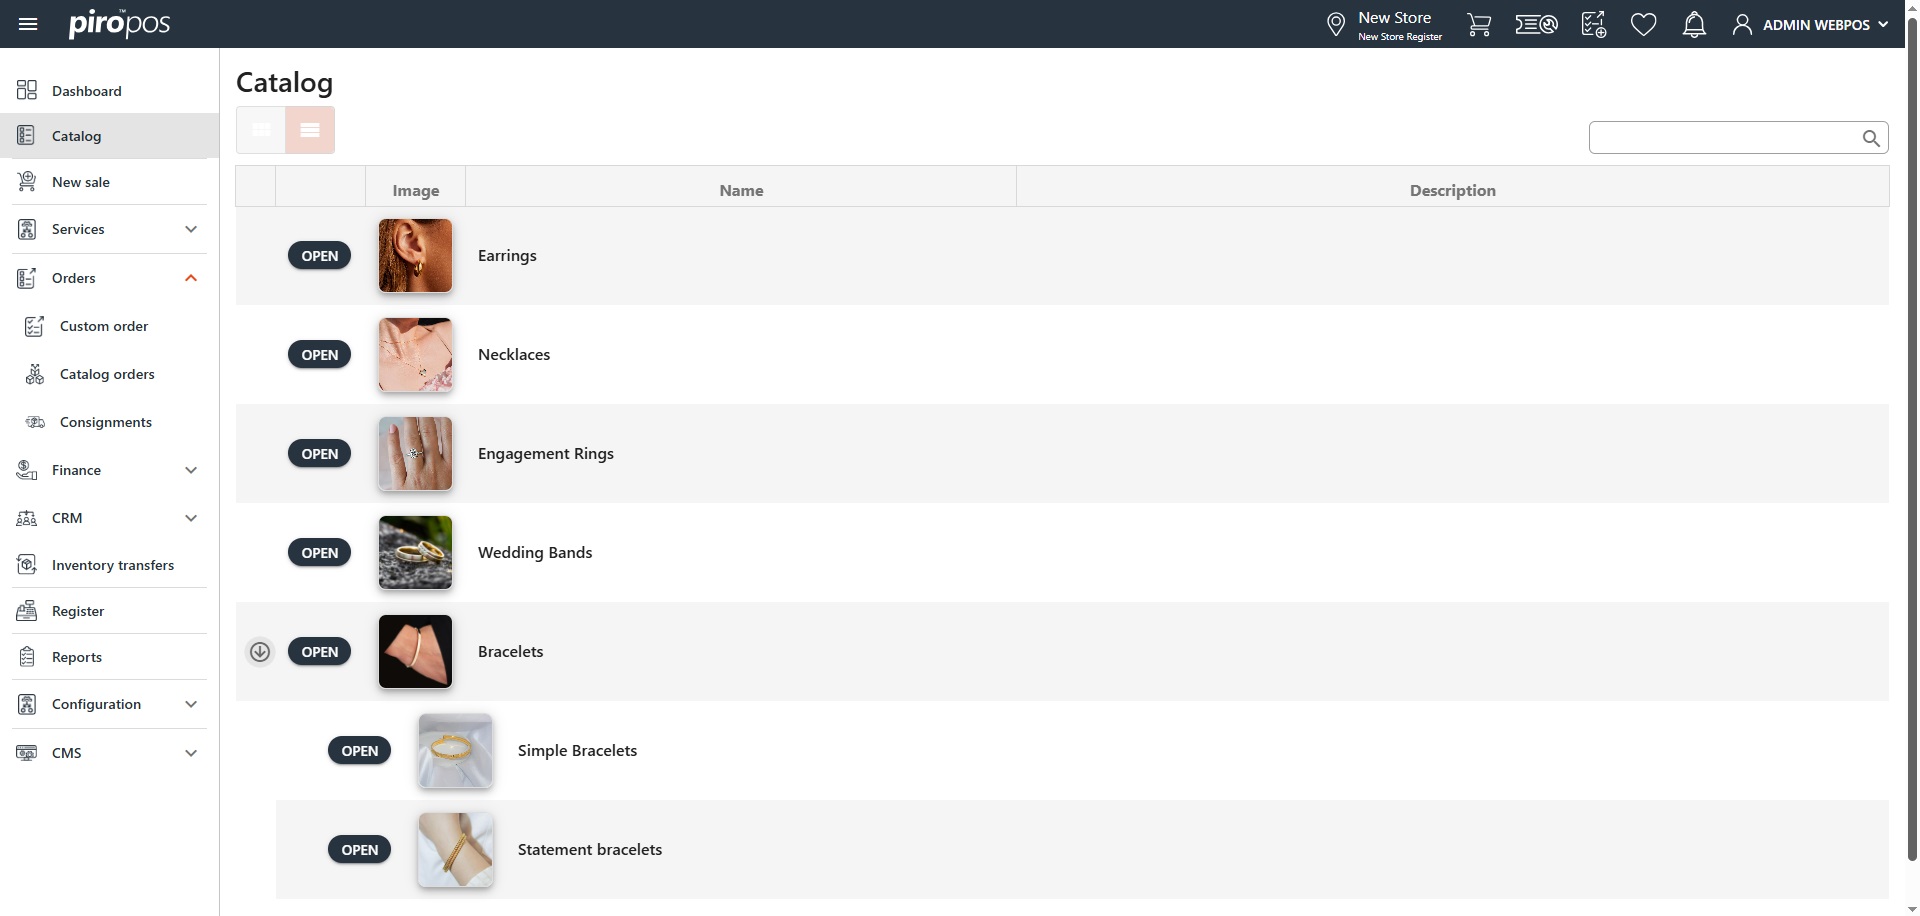1920x916 pixels.
Task: Click the store location pin icon
Action: [1335, 24]
